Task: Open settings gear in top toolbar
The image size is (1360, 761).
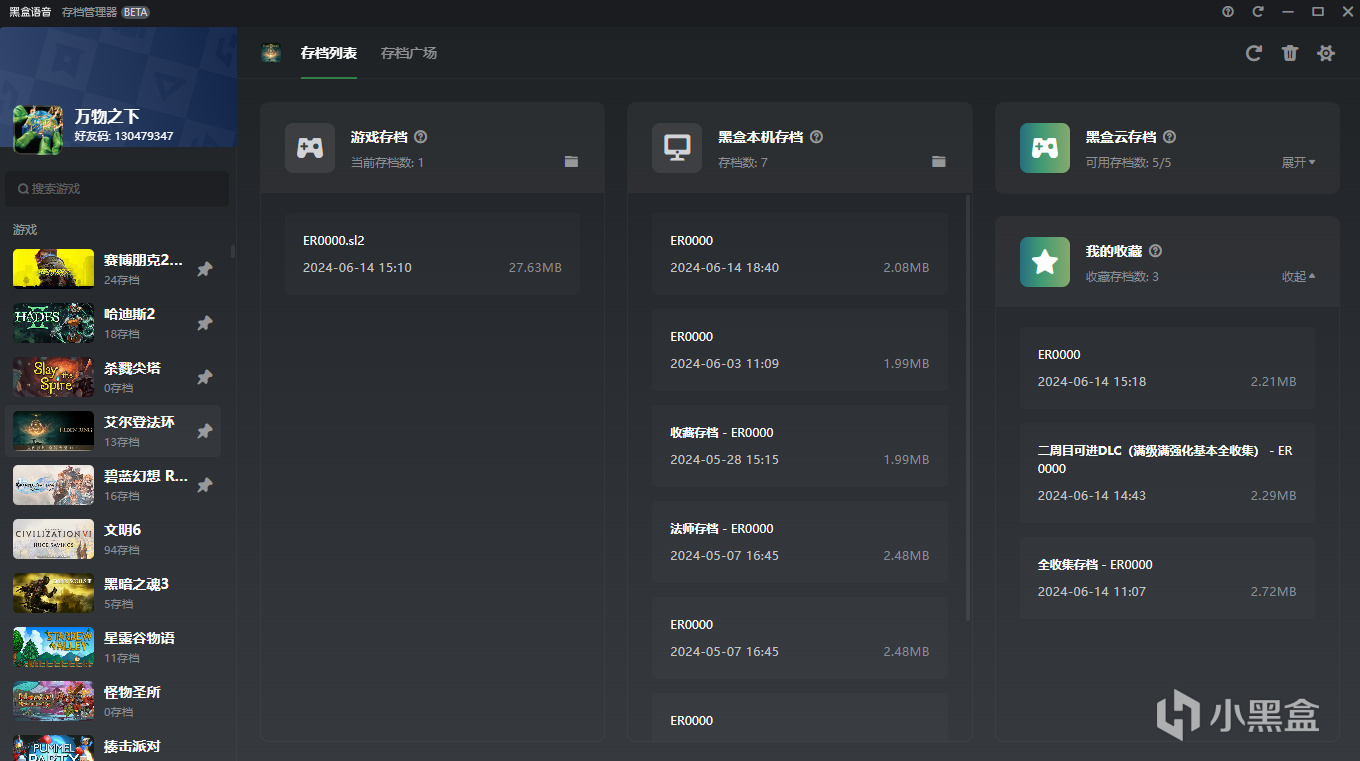Action: [x=1326, y=53]
